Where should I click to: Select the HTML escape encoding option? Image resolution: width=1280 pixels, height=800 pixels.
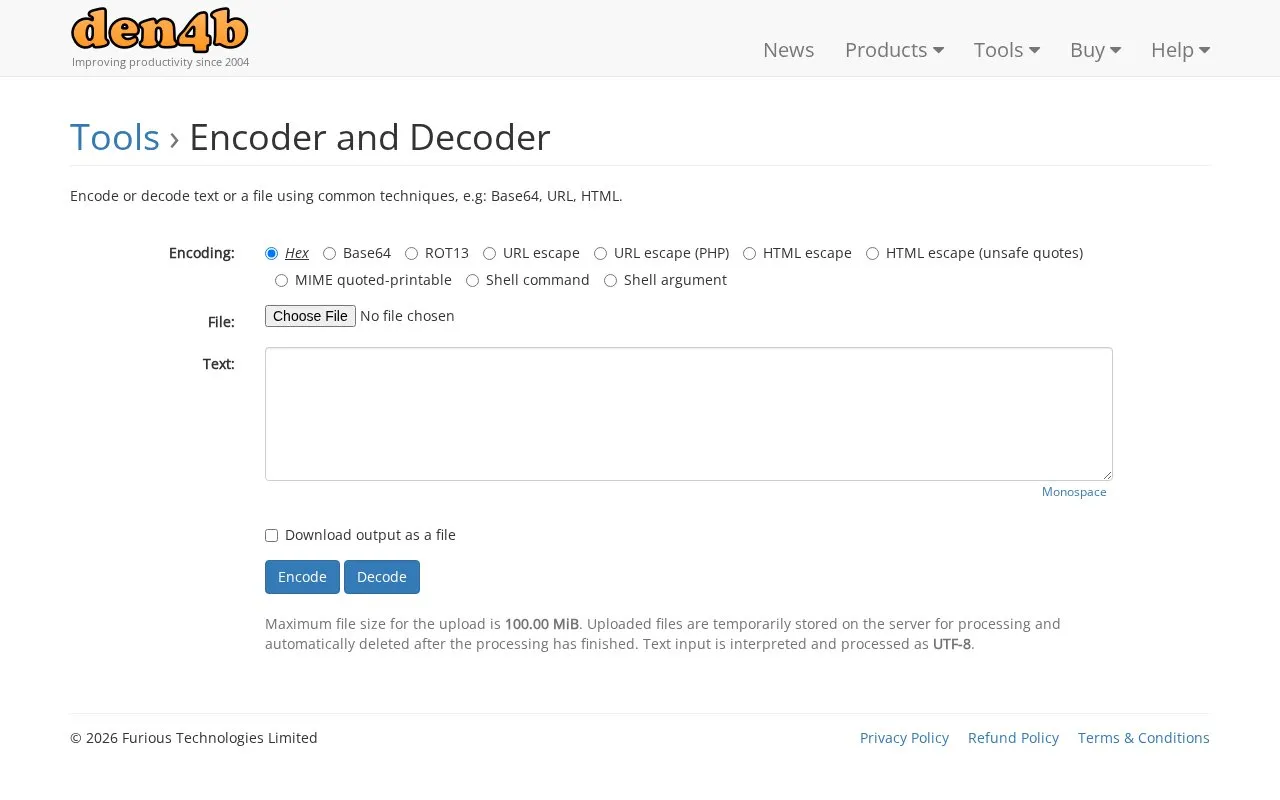click(x=749, y=254)
